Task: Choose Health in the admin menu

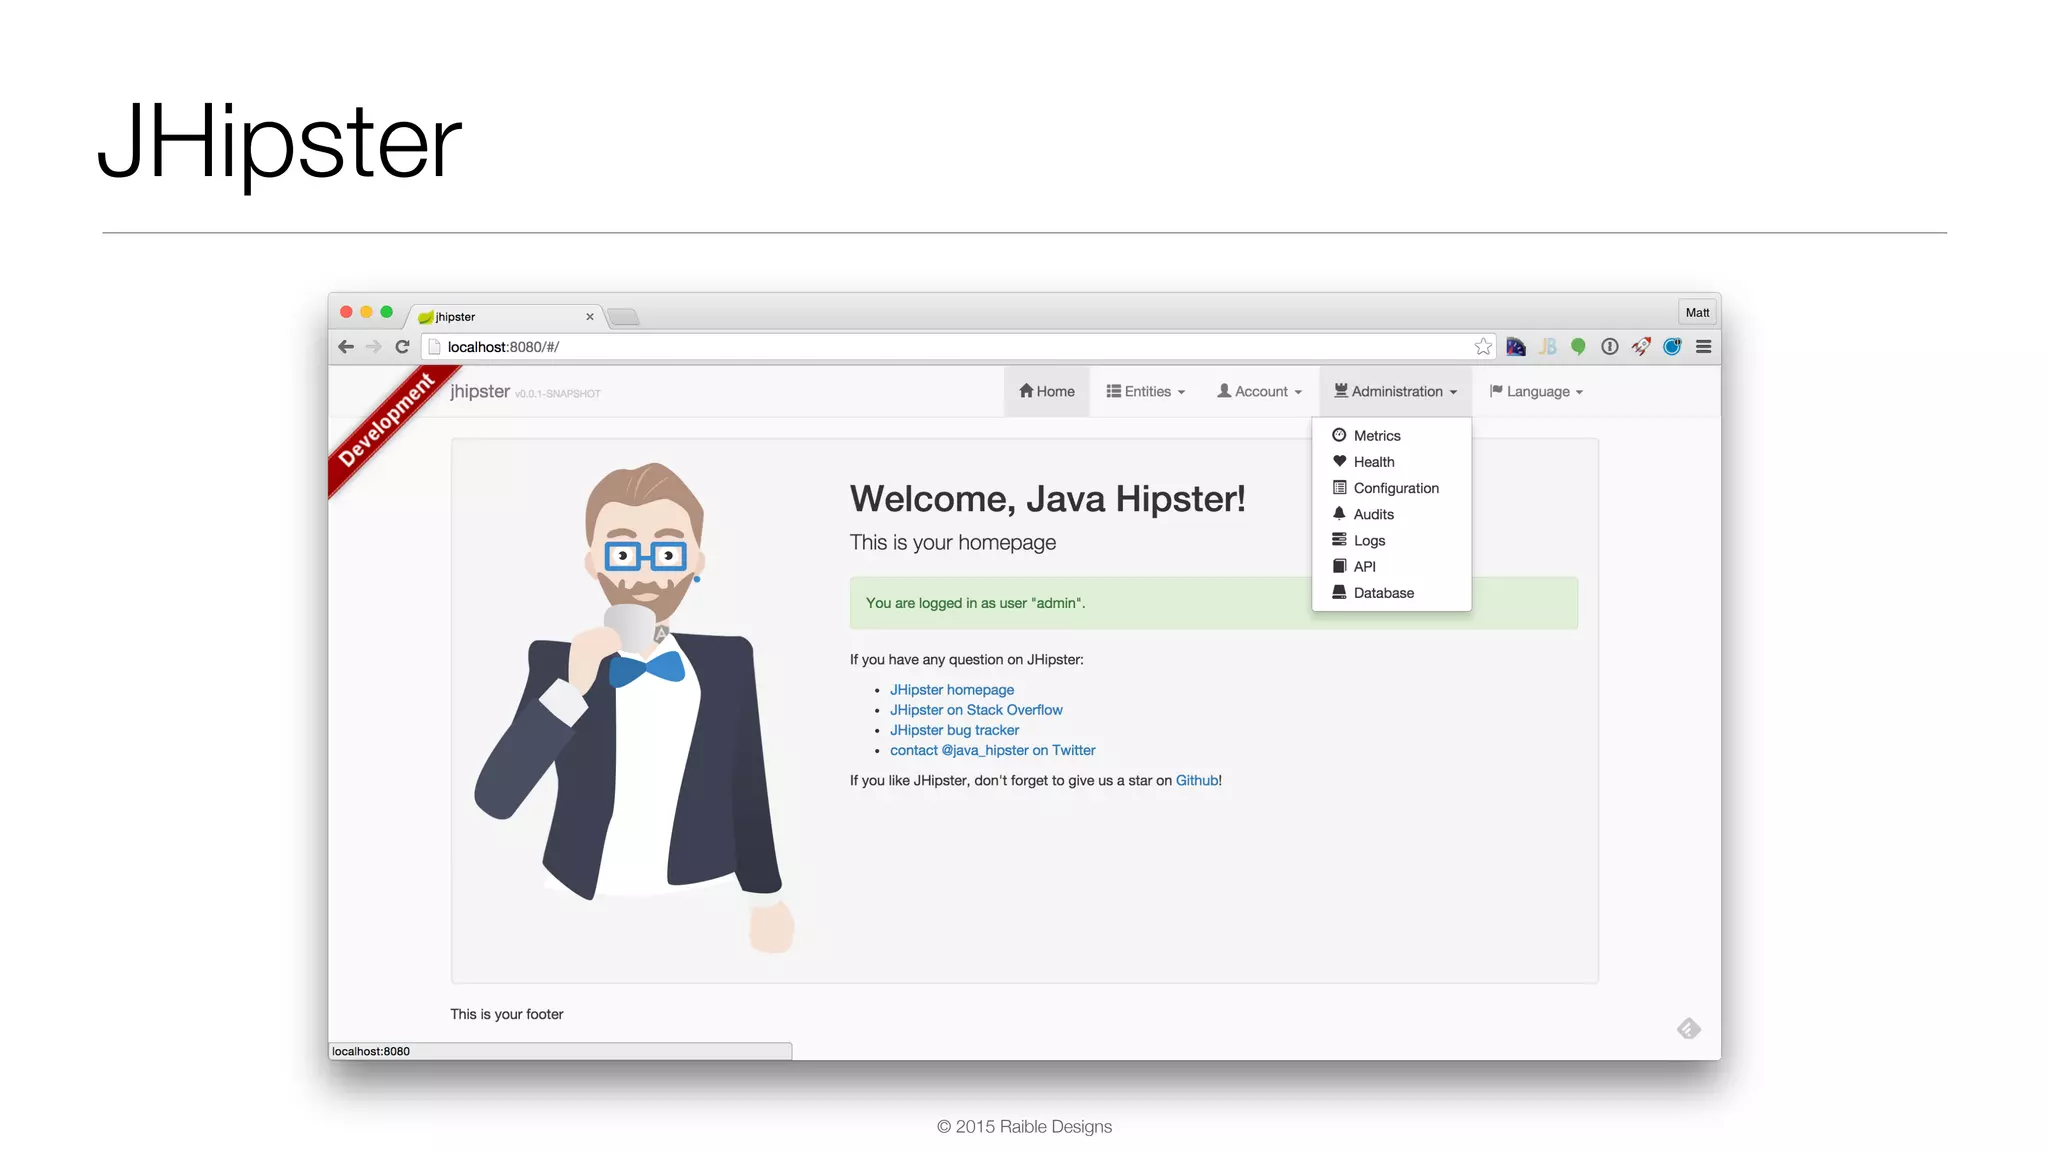Action: coord(1373,462)
